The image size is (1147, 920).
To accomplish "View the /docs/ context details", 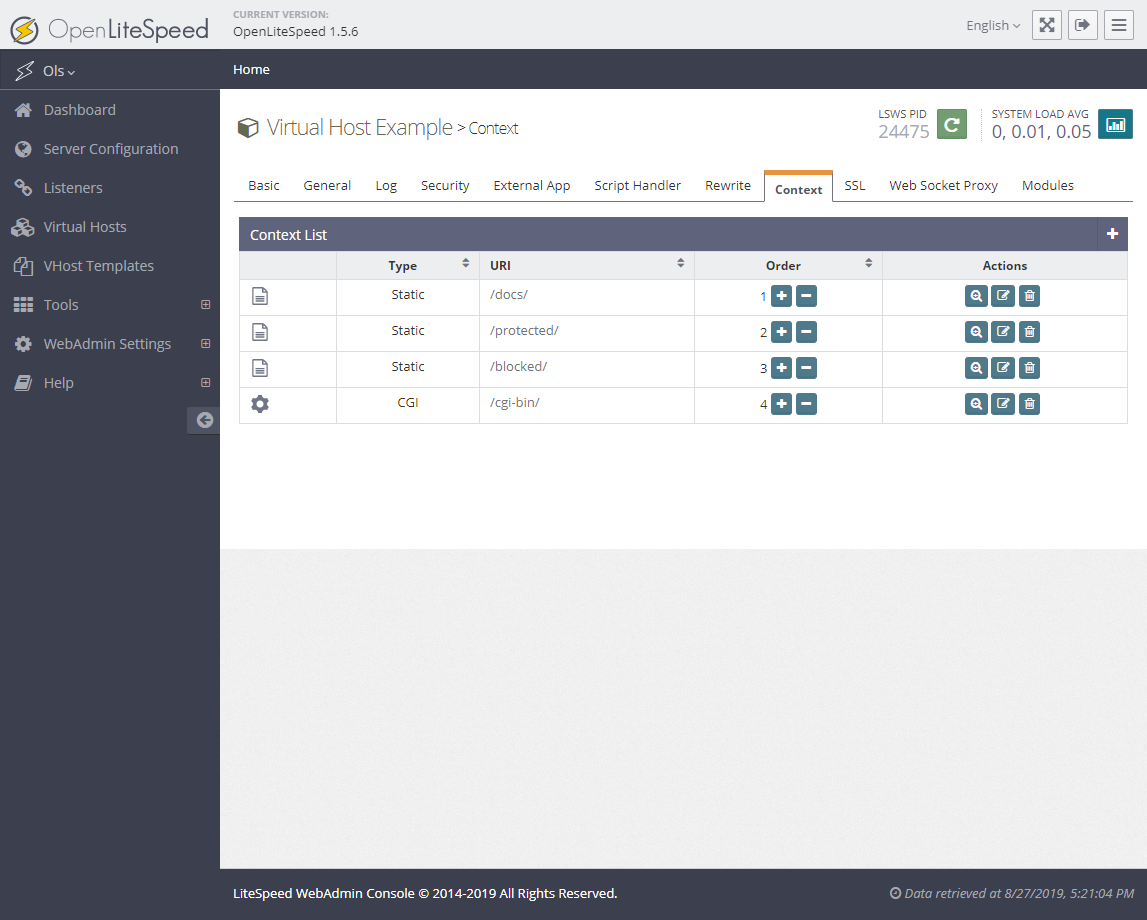I will [x=976, y=296].
